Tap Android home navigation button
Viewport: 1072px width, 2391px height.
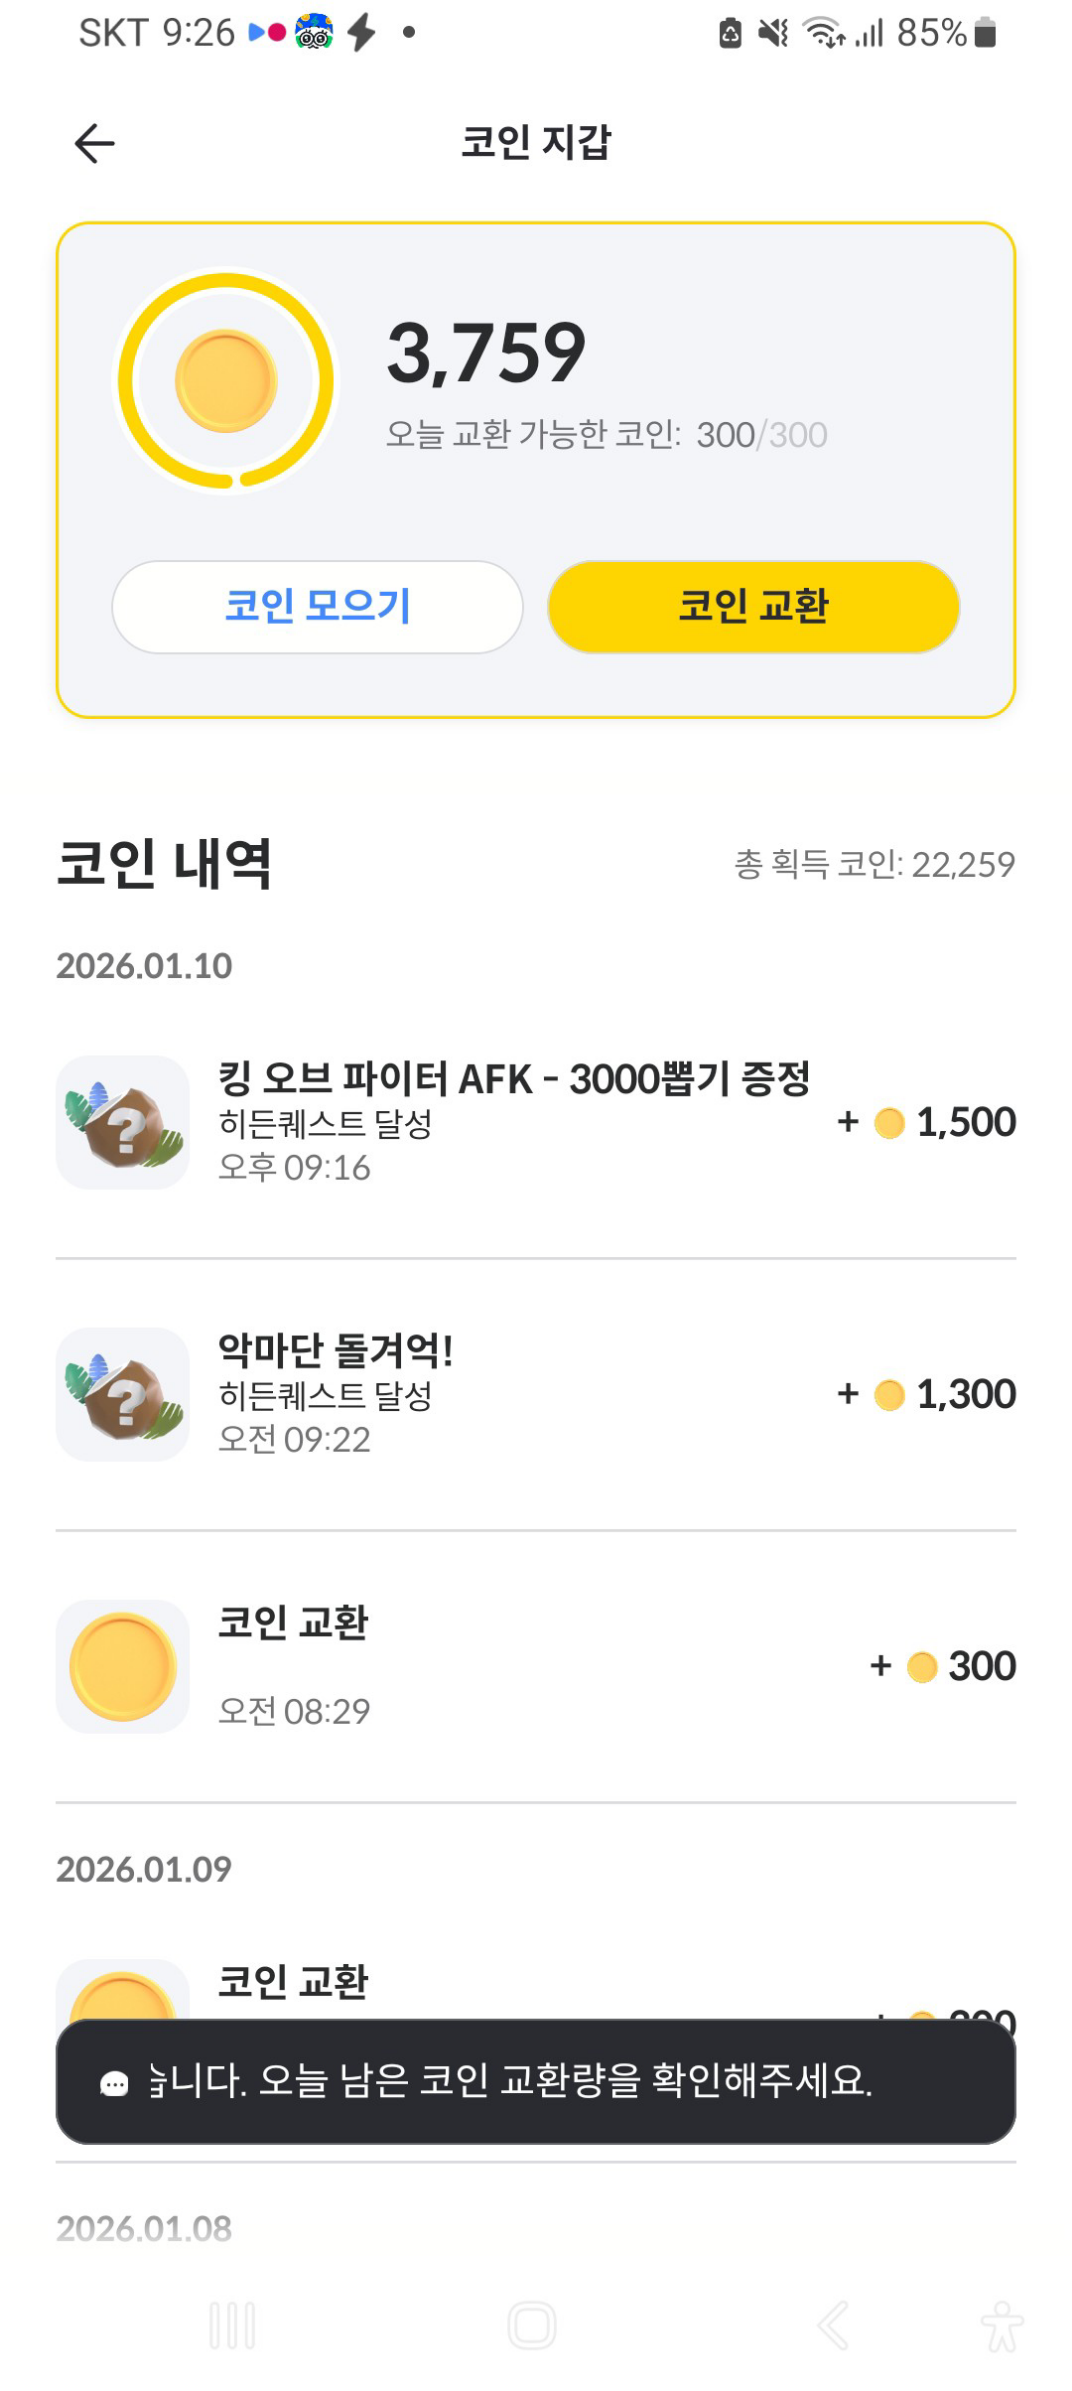point(532,2325)
